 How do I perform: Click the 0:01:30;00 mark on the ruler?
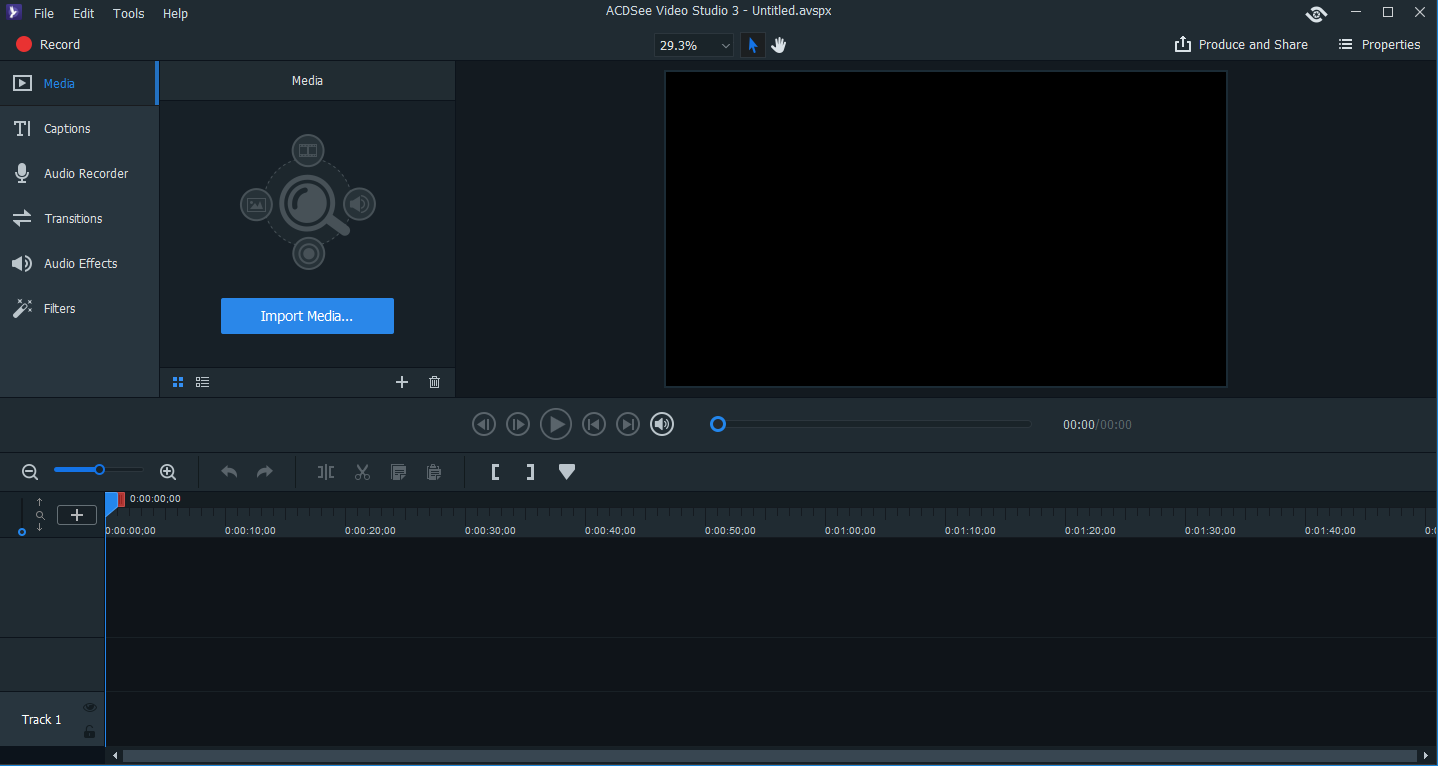(x=1210, y=530)
